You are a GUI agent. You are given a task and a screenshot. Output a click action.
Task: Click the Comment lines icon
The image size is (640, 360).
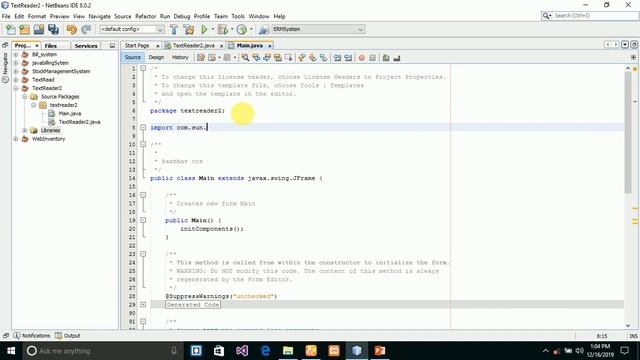pyautogui.click(x=386, y=58)
